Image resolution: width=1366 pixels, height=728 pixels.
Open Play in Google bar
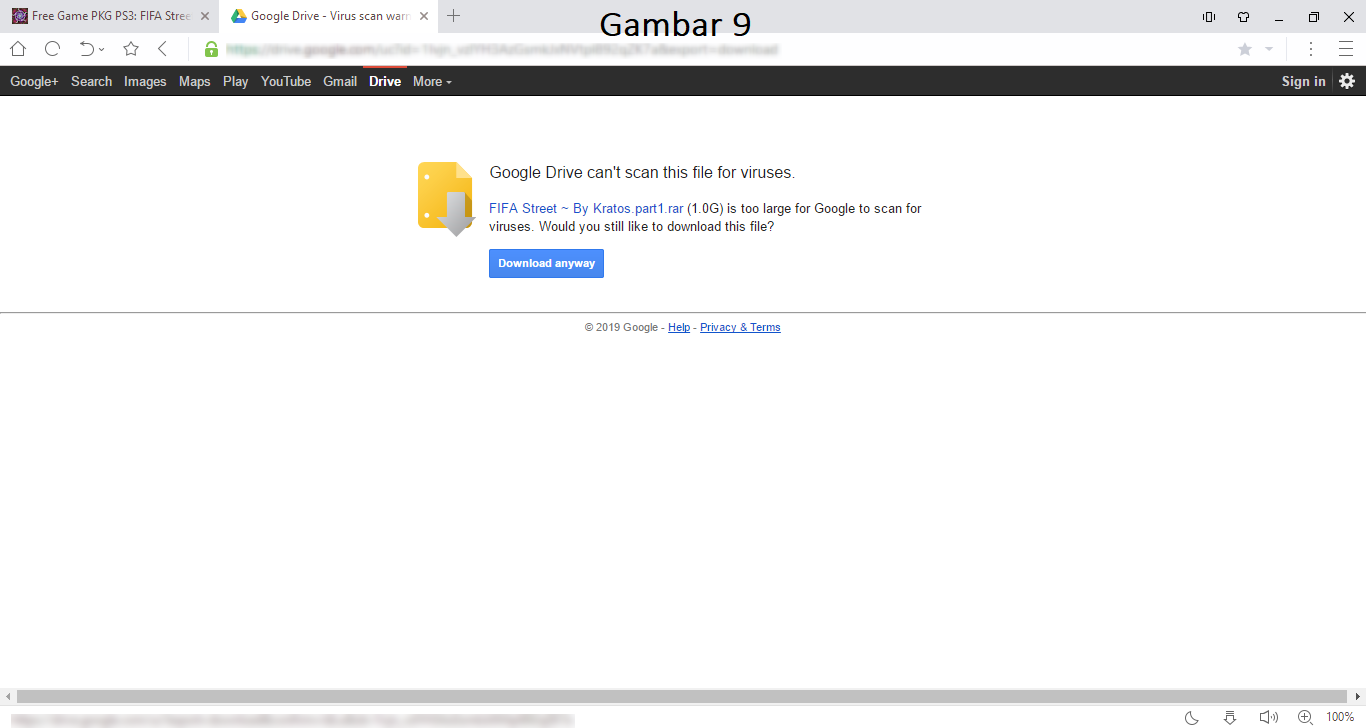tap(236, 82)
